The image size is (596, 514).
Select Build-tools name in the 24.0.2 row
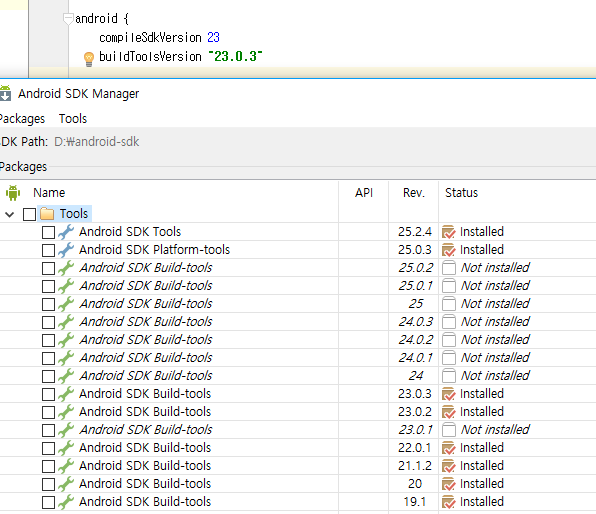[146, 339]
